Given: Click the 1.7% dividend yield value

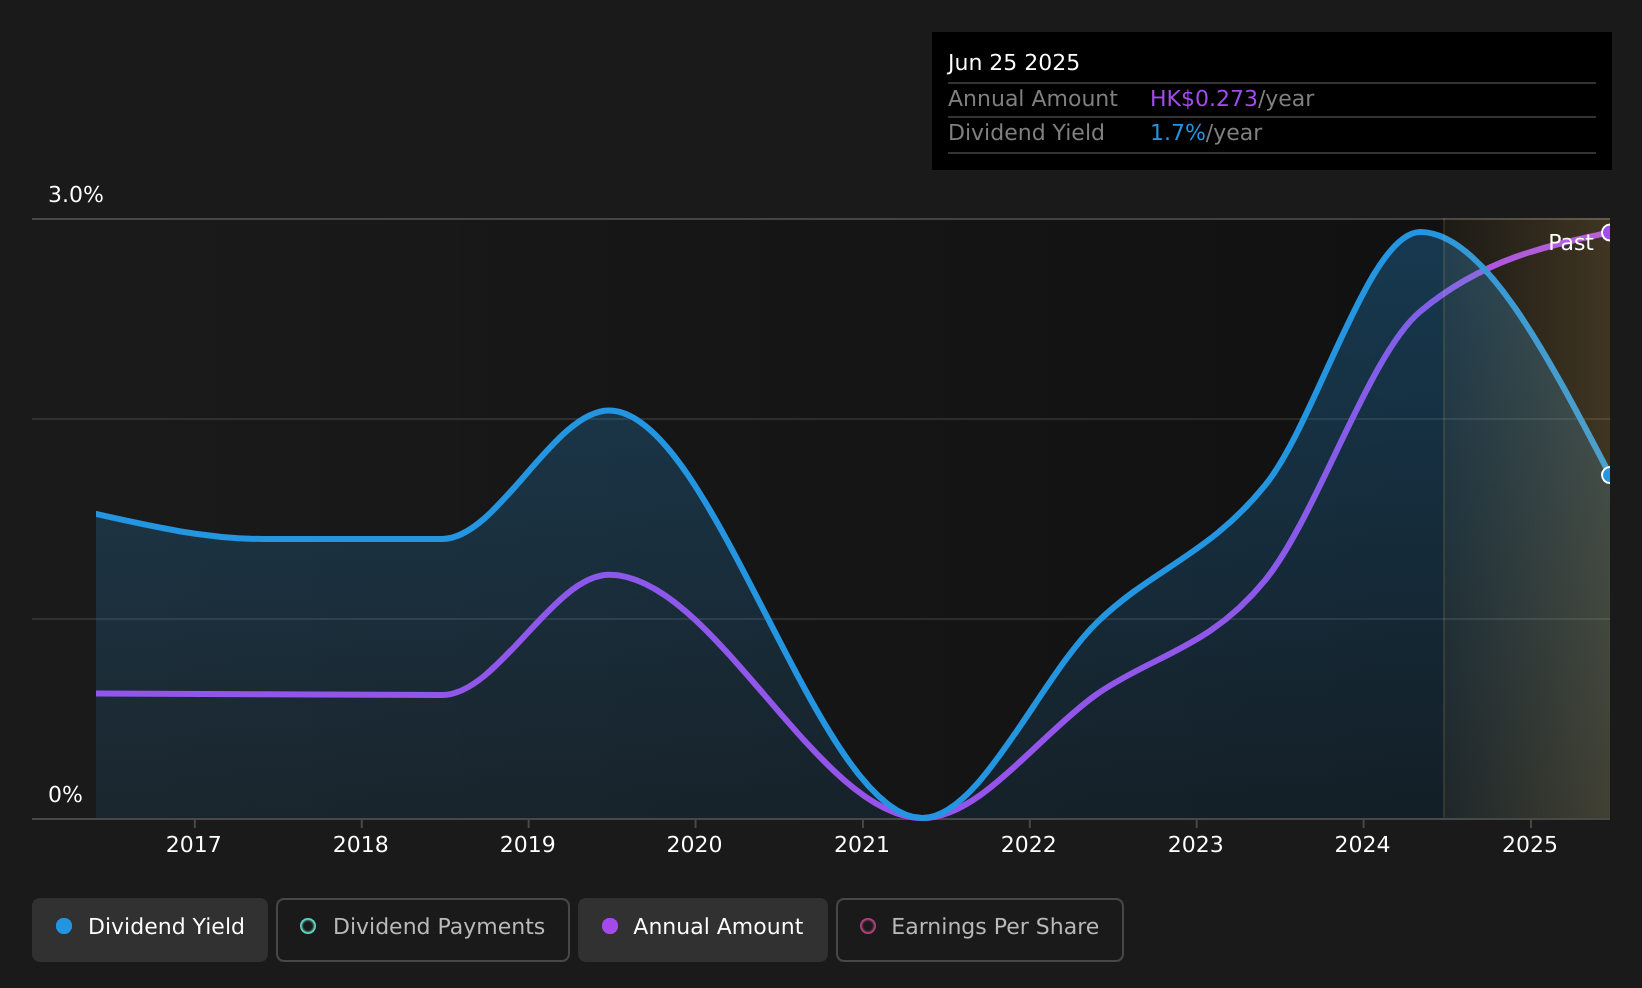Looking at the screenshot, I should 1177,133.
